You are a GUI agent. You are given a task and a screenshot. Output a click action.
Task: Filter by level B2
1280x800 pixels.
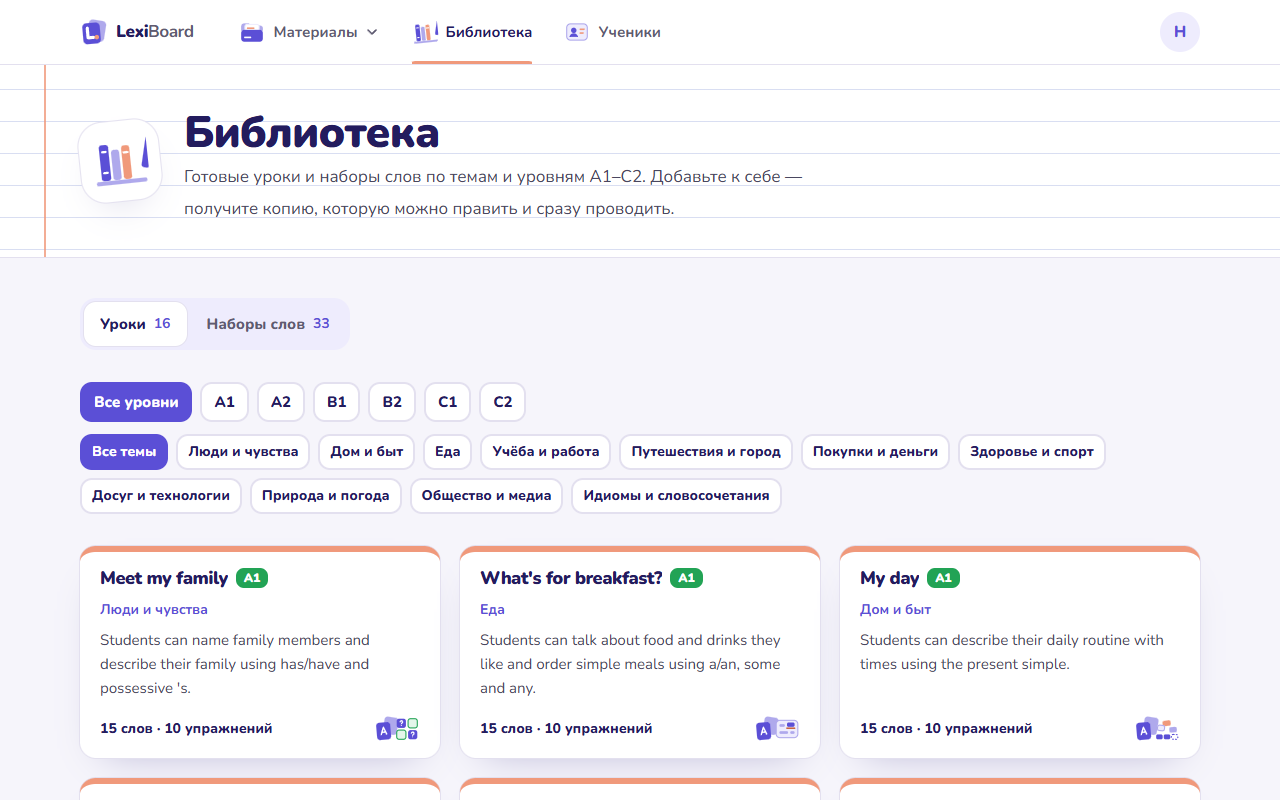pos(392,402)
